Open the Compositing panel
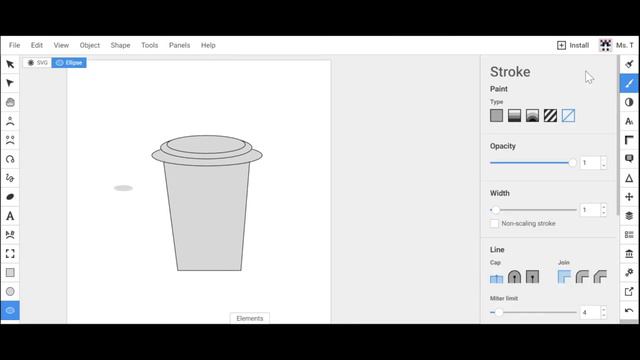The width and height of the screenshot is (640, 360). 629,102
